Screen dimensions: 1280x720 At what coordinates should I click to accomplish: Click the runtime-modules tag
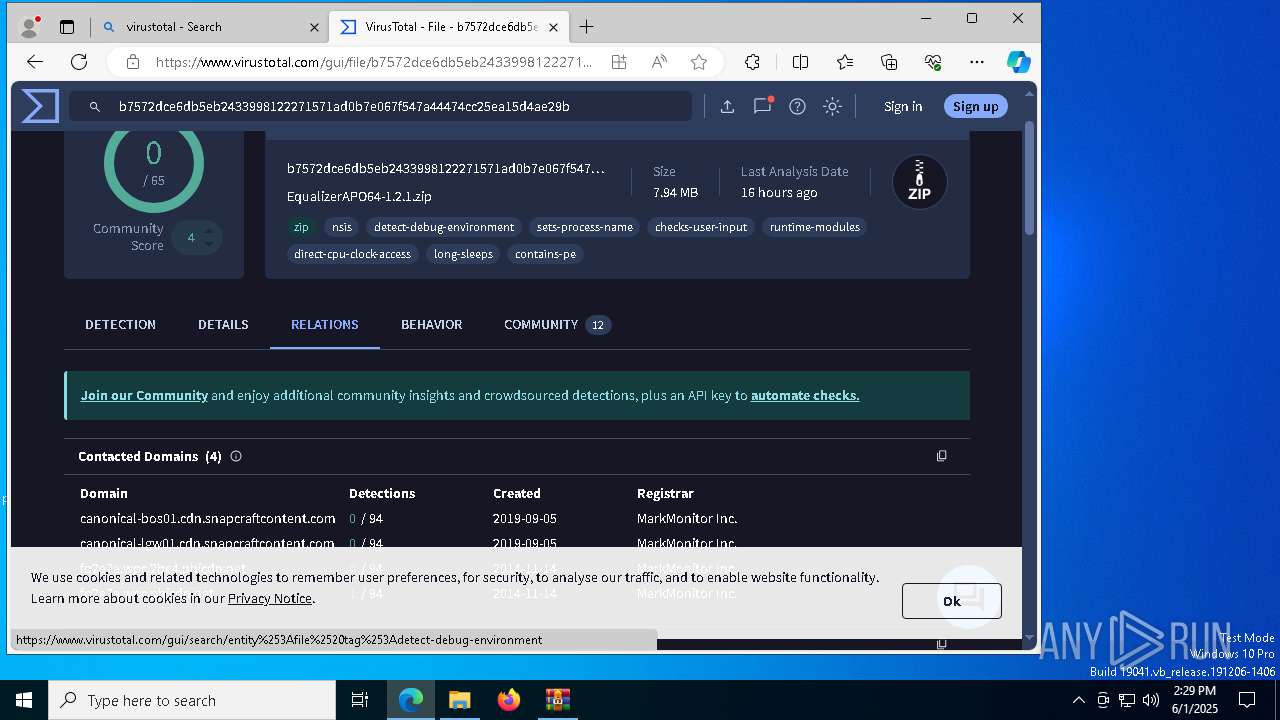coord(815,227)
